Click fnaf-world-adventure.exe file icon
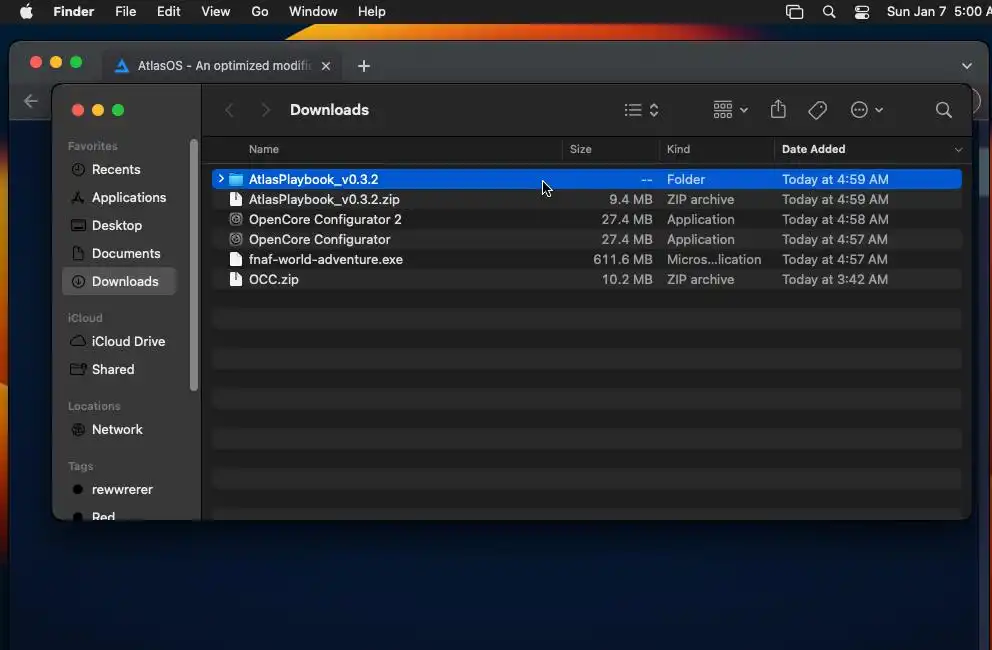Screen dimensions: 992x650 point(236,259)
